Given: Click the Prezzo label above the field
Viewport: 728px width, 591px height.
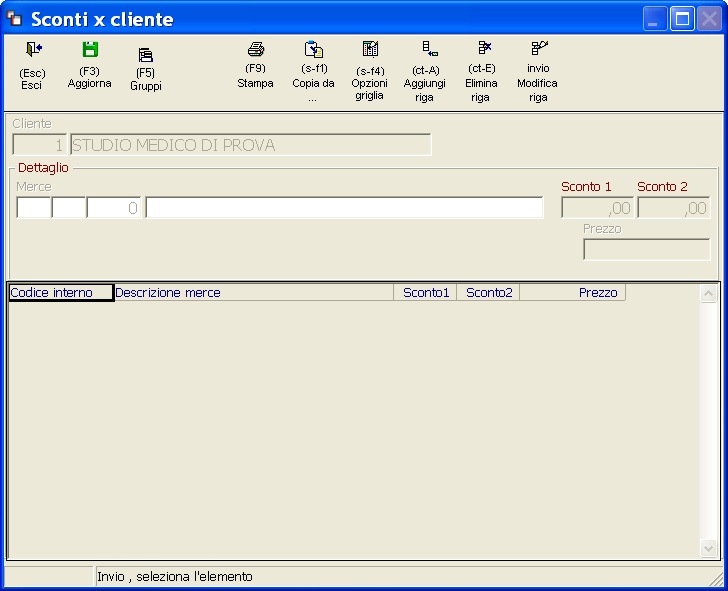Looking at the screenshot, I should 602,229.
